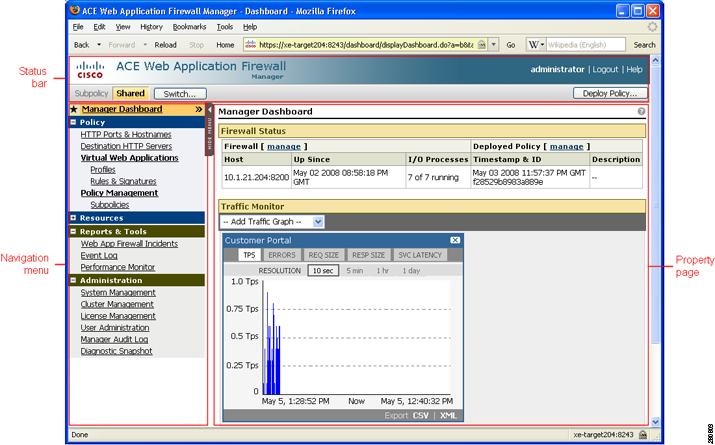Collapse the Administration section
The width and height of the screenshot is (715, 445).
(x=74, y=281)
